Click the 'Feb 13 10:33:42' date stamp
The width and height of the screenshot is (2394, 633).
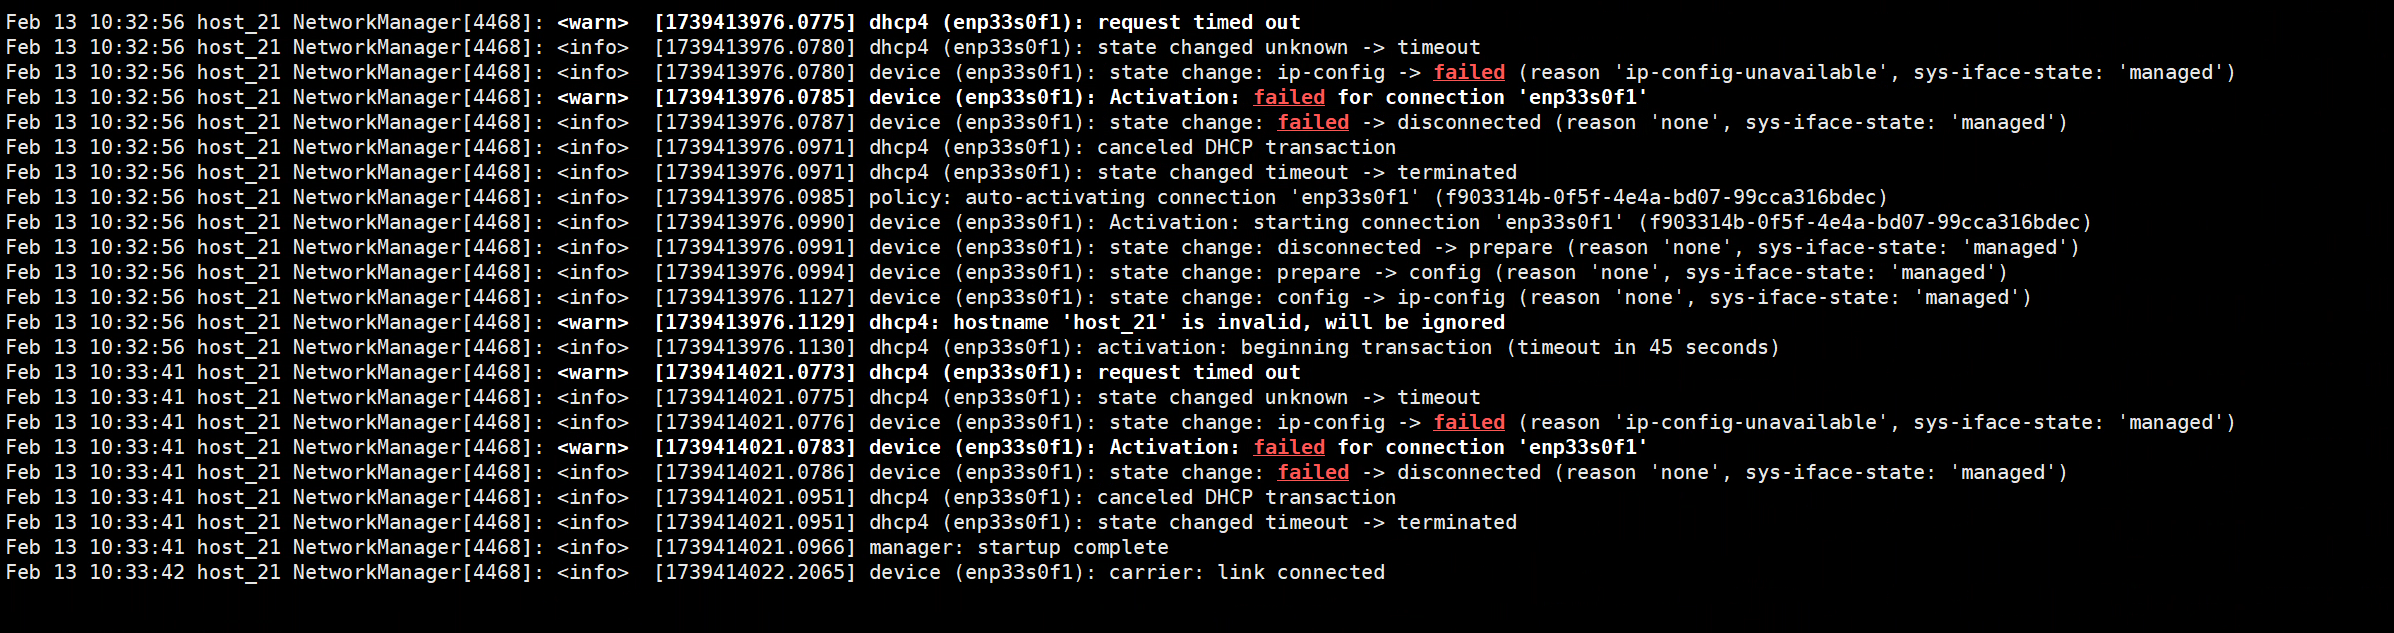tap(95, 572)
